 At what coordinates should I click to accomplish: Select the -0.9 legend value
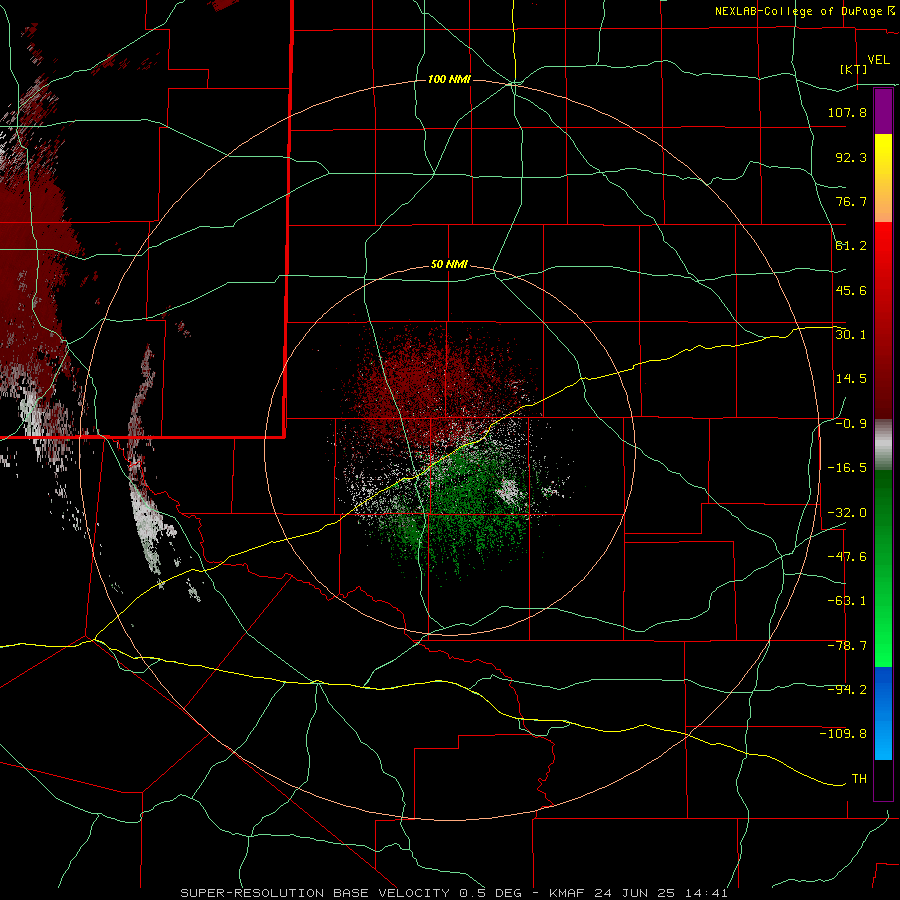851,424
